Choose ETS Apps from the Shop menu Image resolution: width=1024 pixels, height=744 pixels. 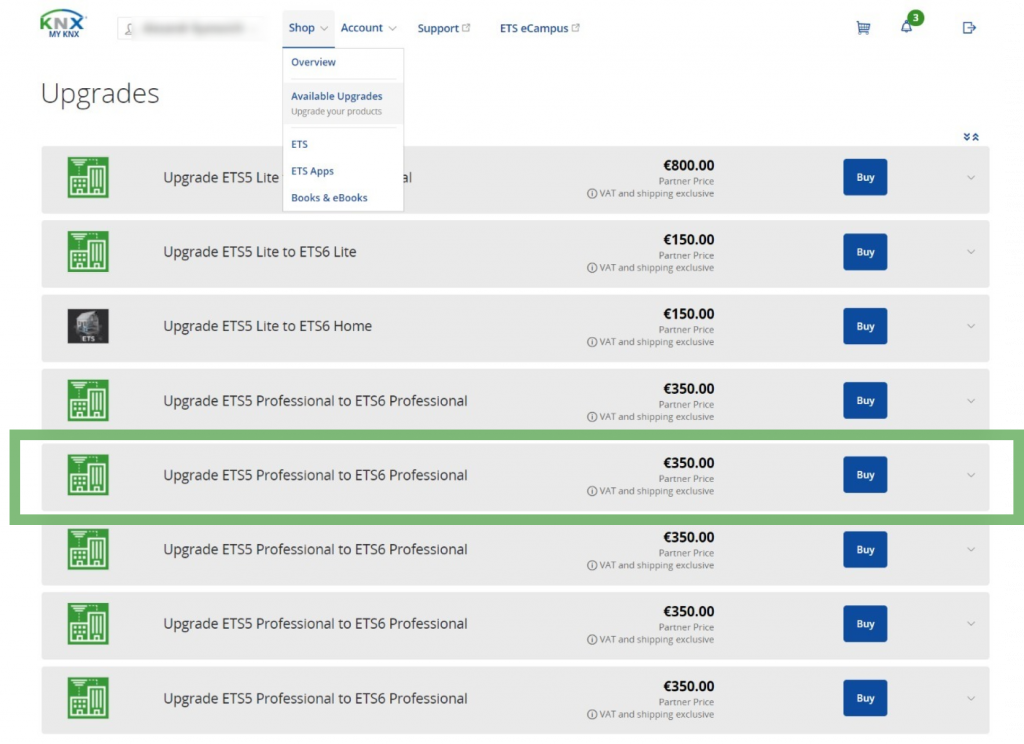coord(312,171)
